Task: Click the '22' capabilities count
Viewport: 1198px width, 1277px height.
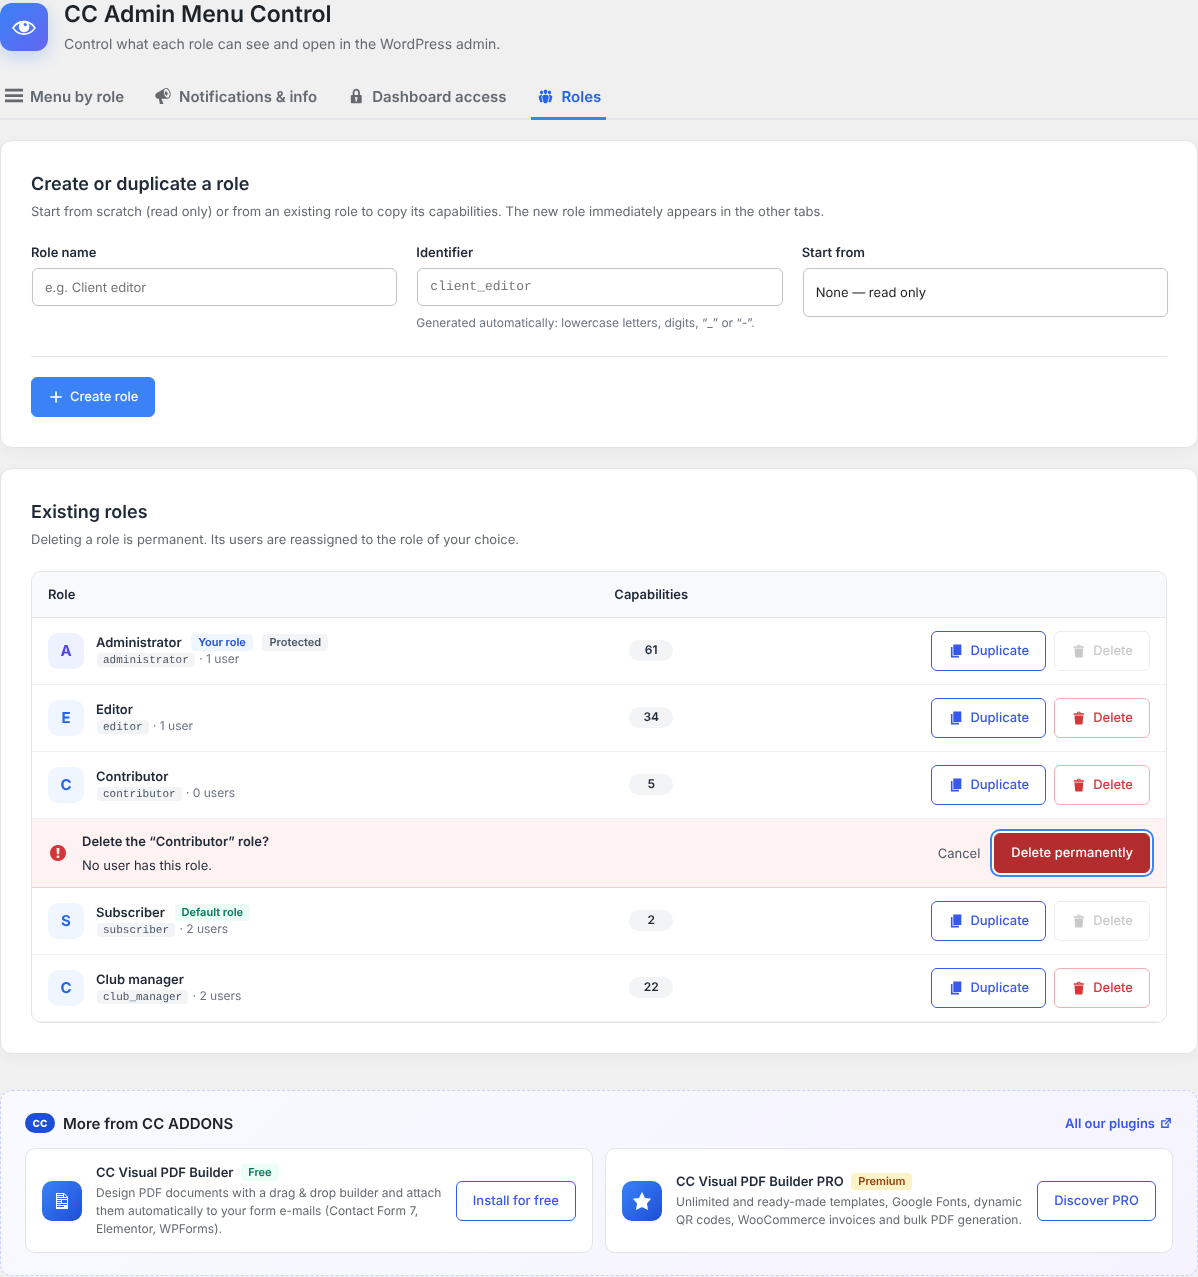Action: click(651, 987)
